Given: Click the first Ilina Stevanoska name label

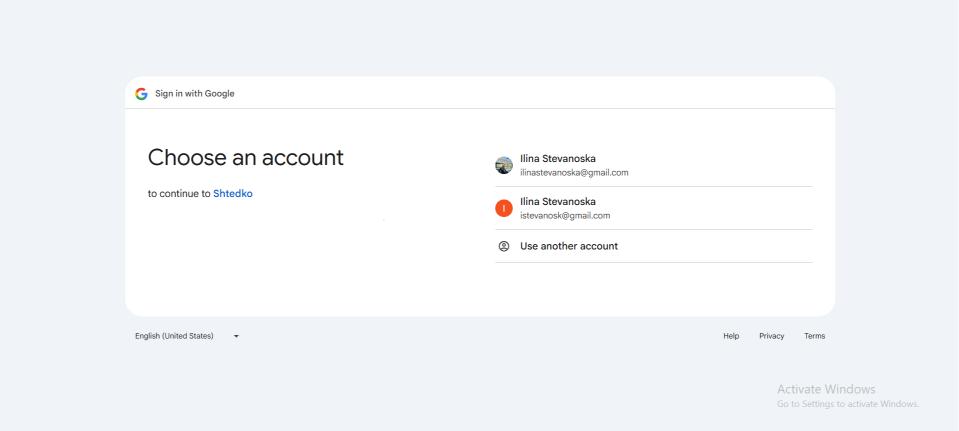Looking at the screenshot, I should coord(558,158).
